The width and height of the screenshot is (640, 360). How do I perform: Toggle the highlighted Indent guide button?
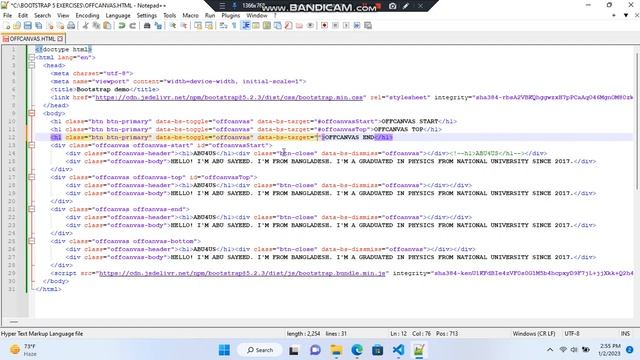tap(245, 25)
